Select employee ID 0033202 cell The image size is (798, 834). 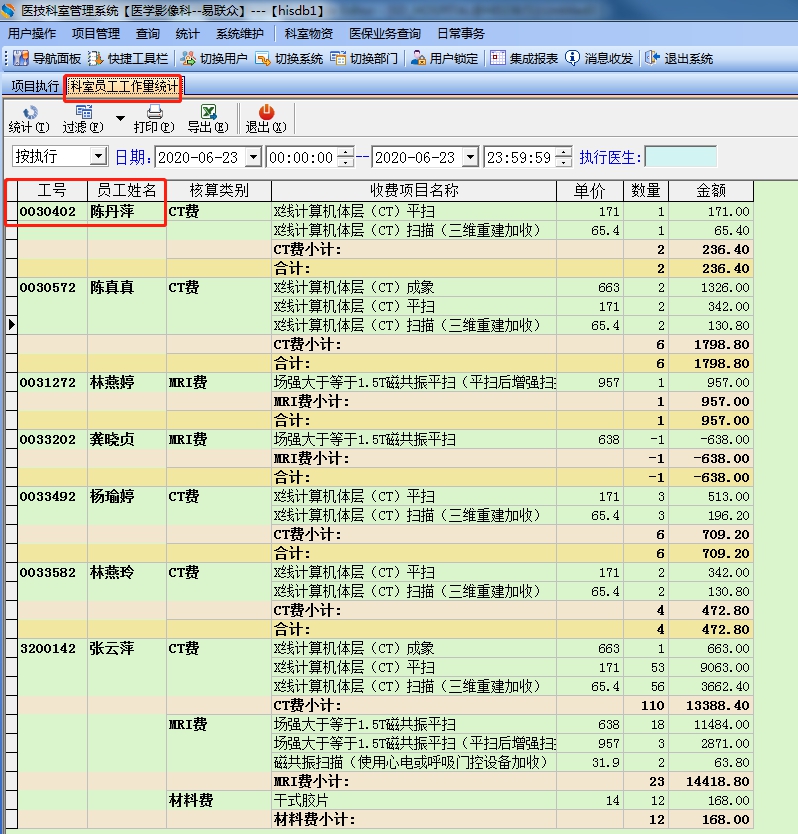(52, 440)
